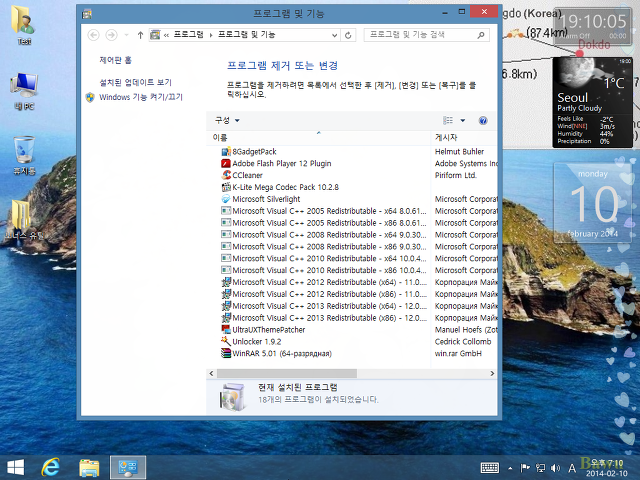
Task: Select the Unlocker 1.9.2 icon
Action: coord(226,342)
